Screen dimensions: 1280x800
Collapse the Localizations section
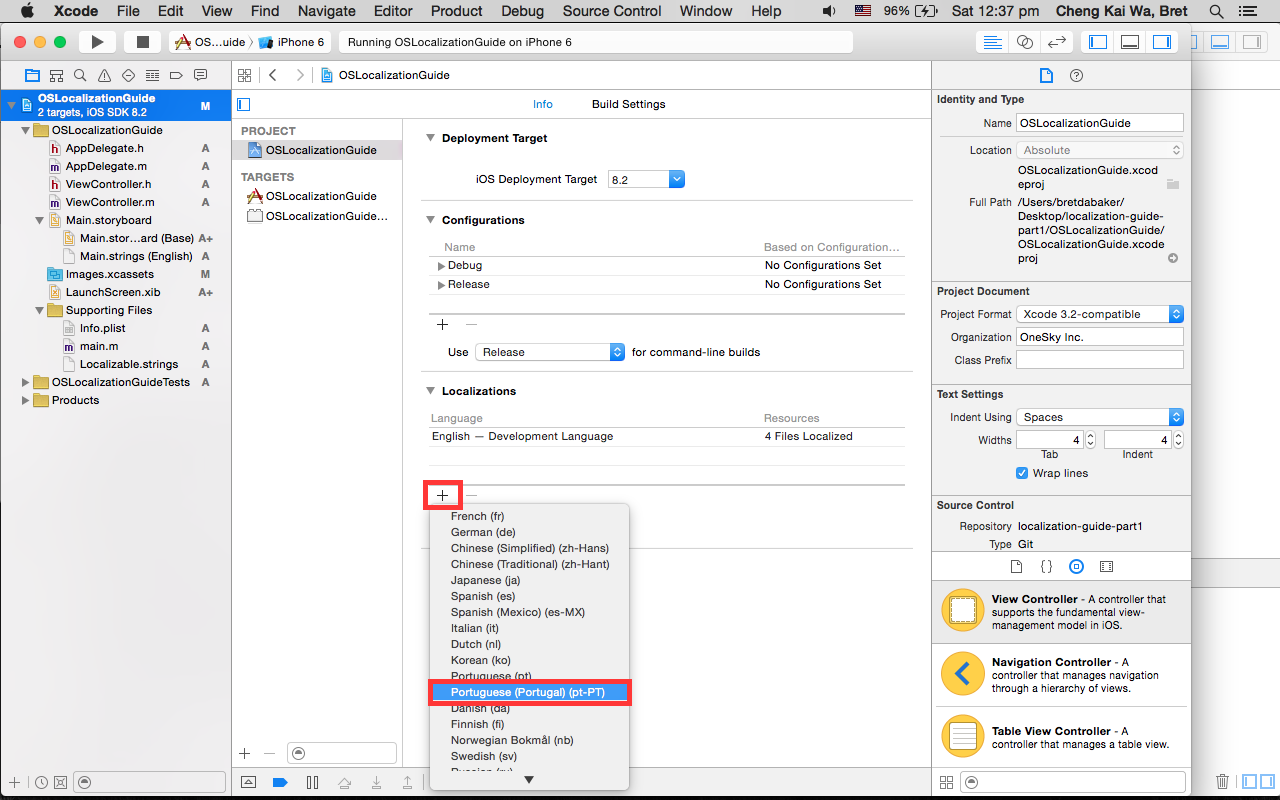coord(431,391)
